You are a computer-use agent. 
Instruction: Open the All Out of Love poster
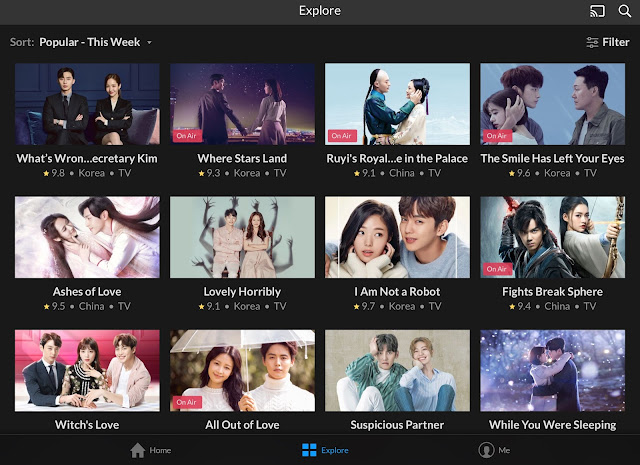242,370
